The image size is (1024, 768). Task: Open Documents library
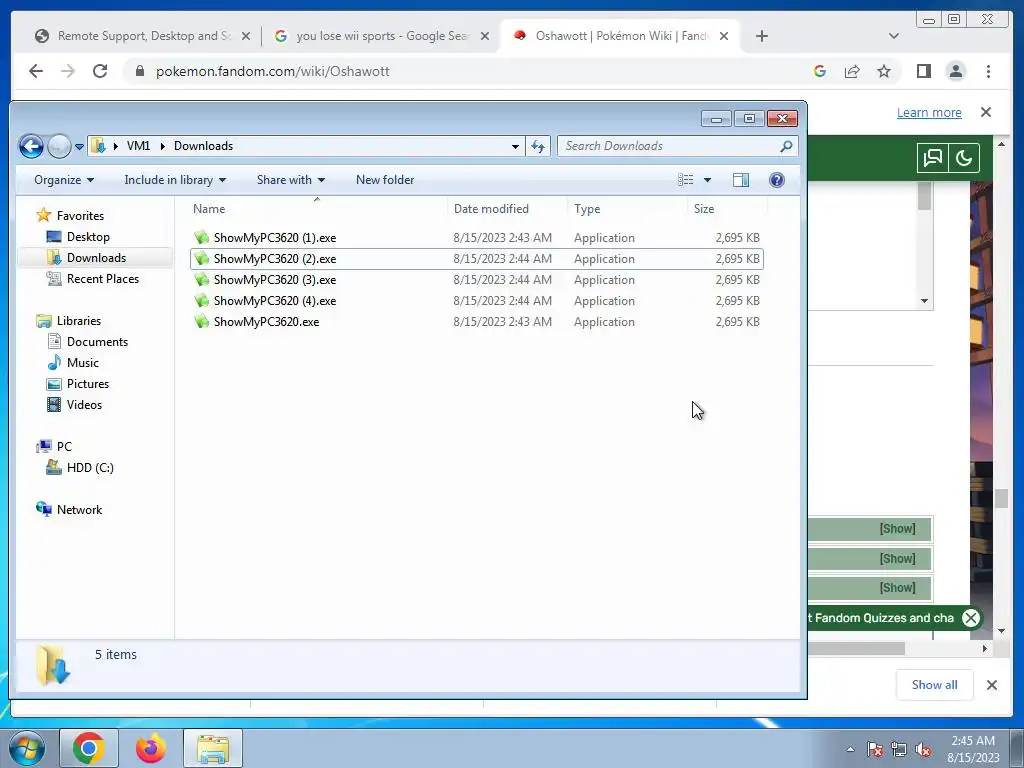pyautogui.click(x=97, y=342)
